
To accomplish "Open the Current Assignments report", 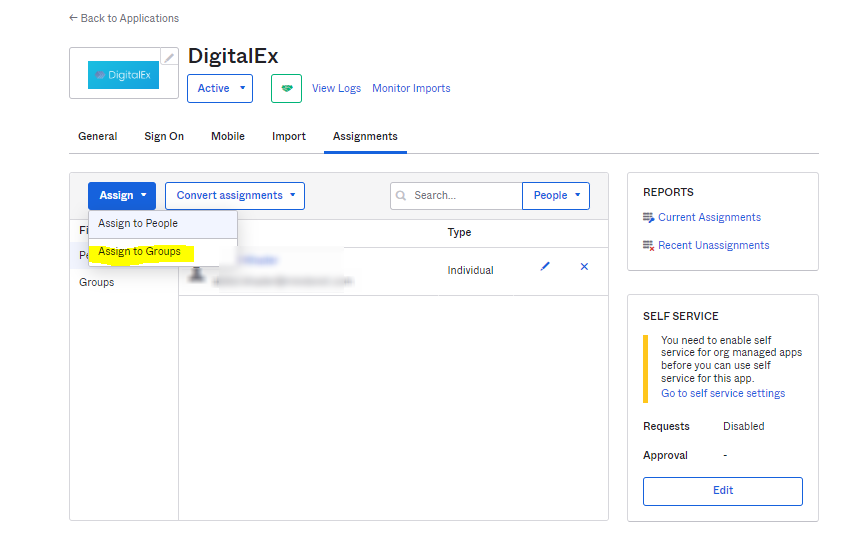I will pos(709,217).
